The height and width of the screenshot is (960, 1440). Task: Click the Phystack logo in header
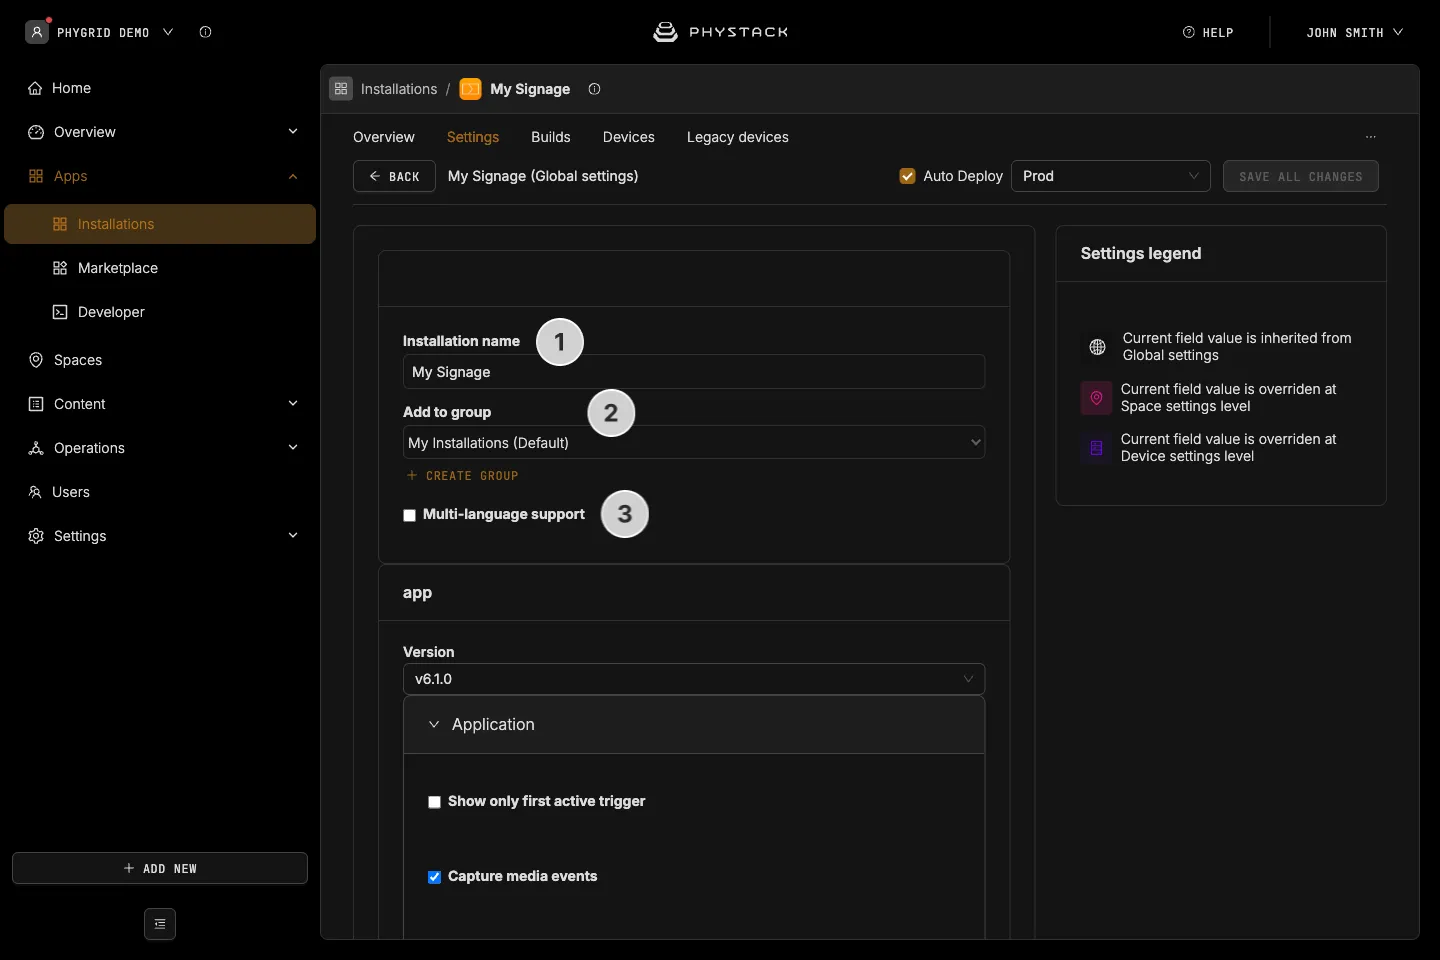(720, 32)
